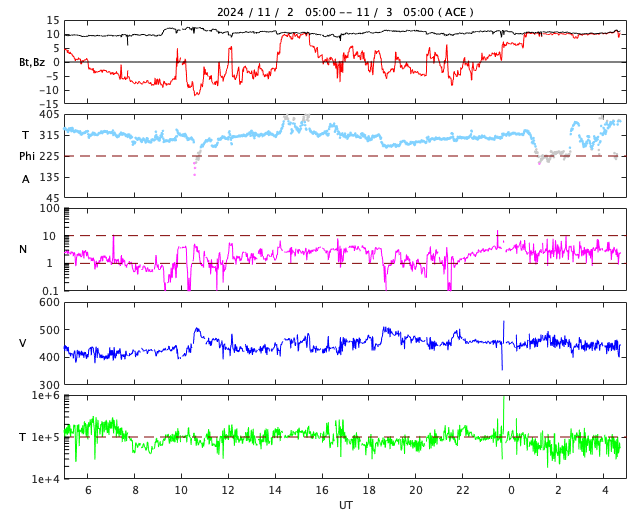Image resolution: width=640 pixels, height=512 pixels.
Task: Click the '45' tick label
Action: click(53, 198)
